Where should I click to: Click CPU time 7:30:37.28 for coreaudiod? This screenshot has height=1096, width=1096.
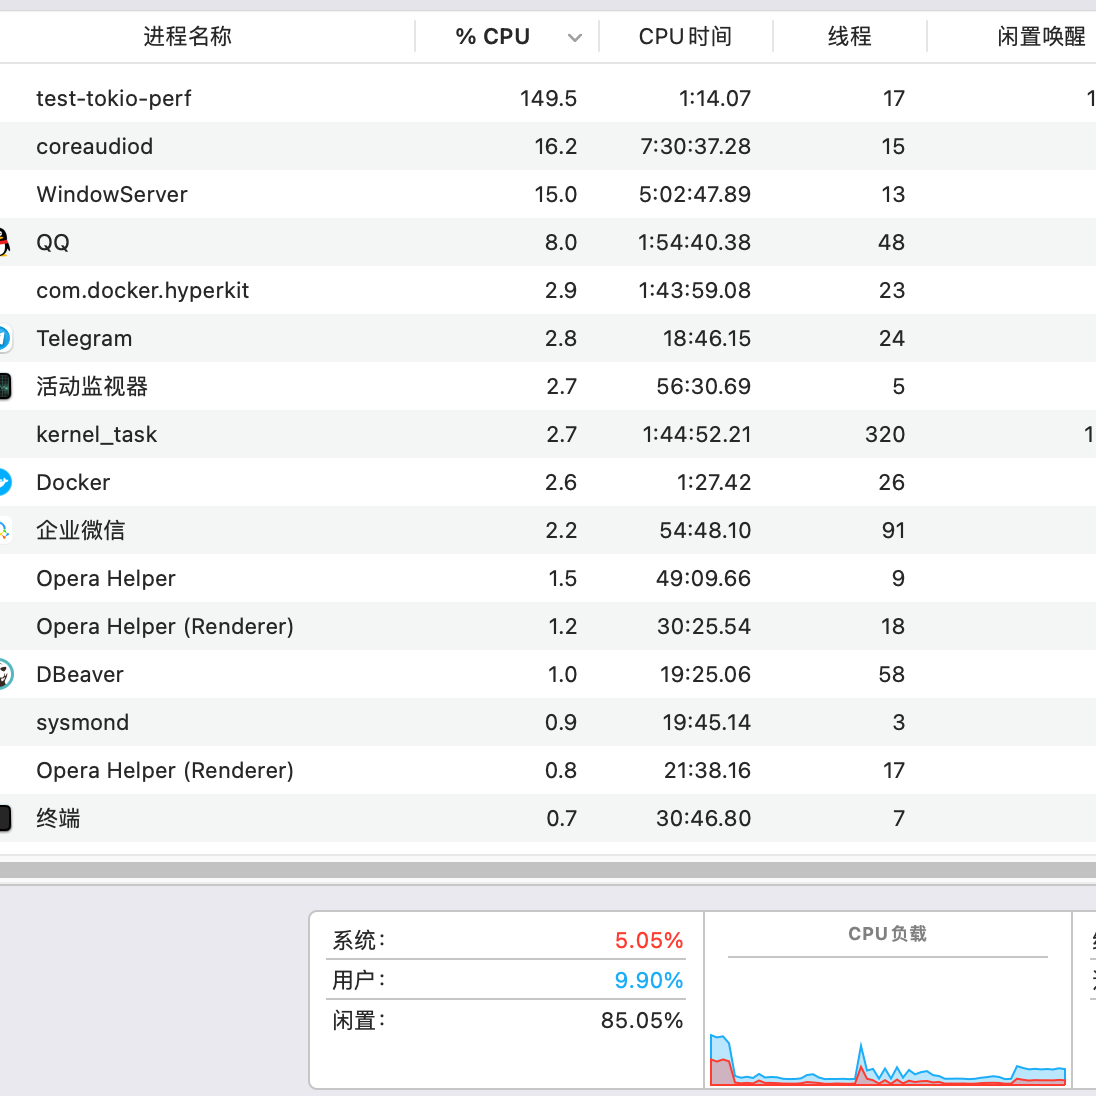[x=695, y=147]
